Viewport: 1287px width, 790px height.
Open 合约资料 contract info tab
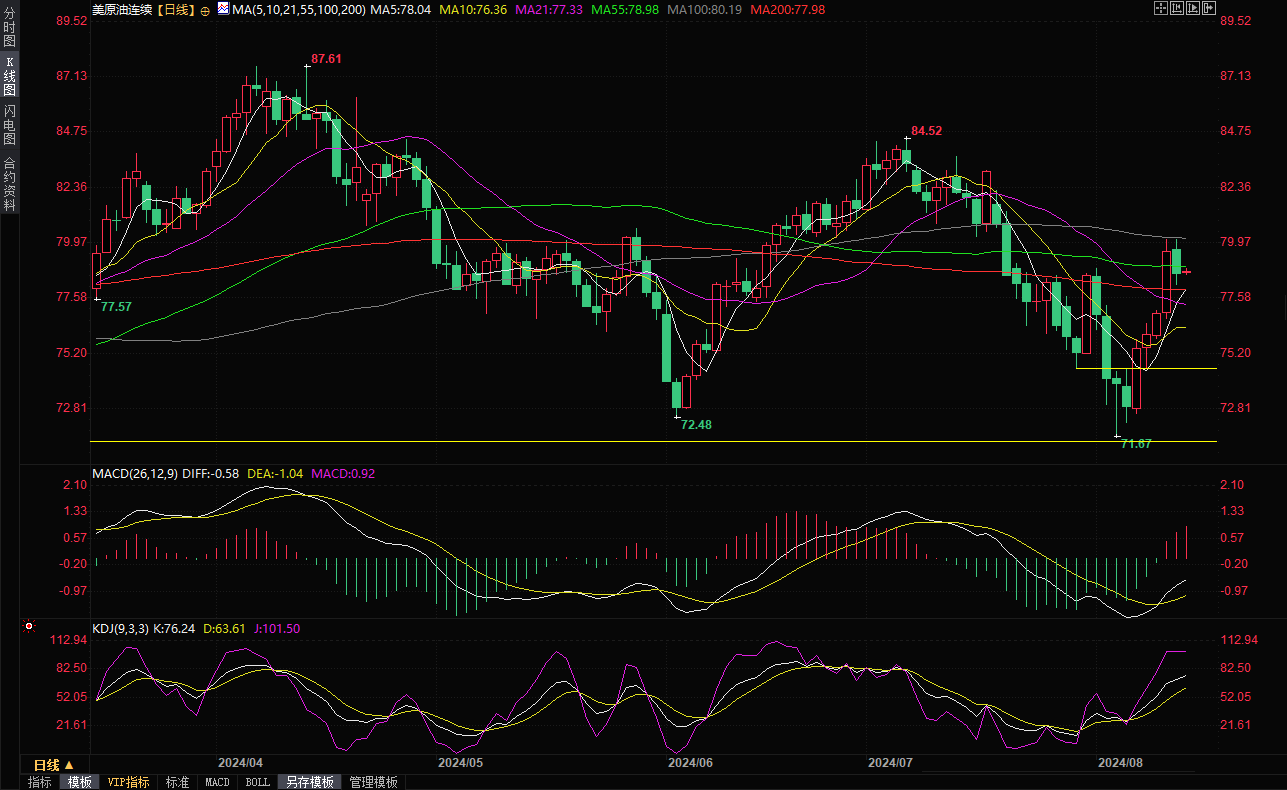[x=9, y=184]
